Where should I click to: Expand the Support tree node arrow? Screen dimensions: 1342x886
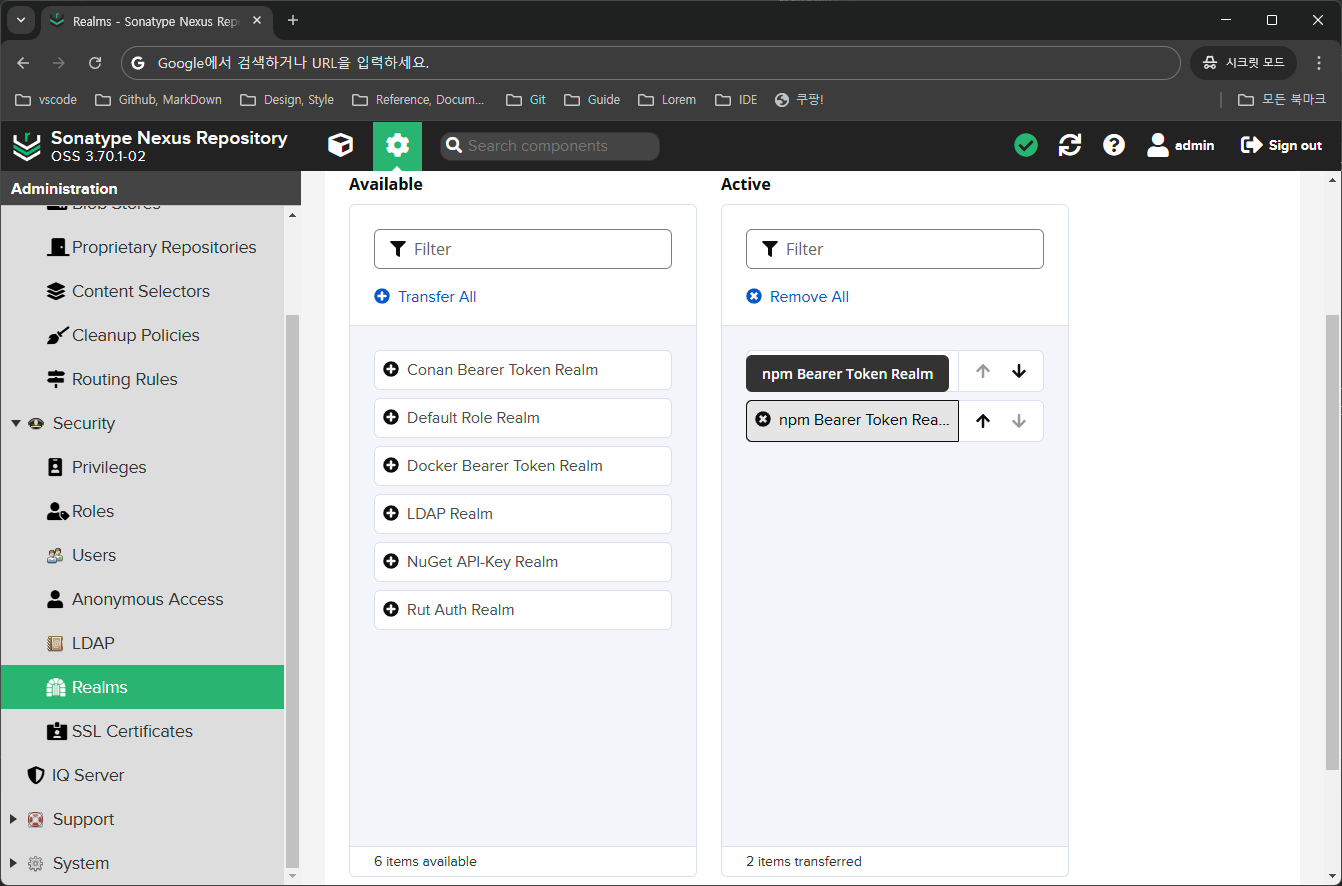(x=13, y=819)
